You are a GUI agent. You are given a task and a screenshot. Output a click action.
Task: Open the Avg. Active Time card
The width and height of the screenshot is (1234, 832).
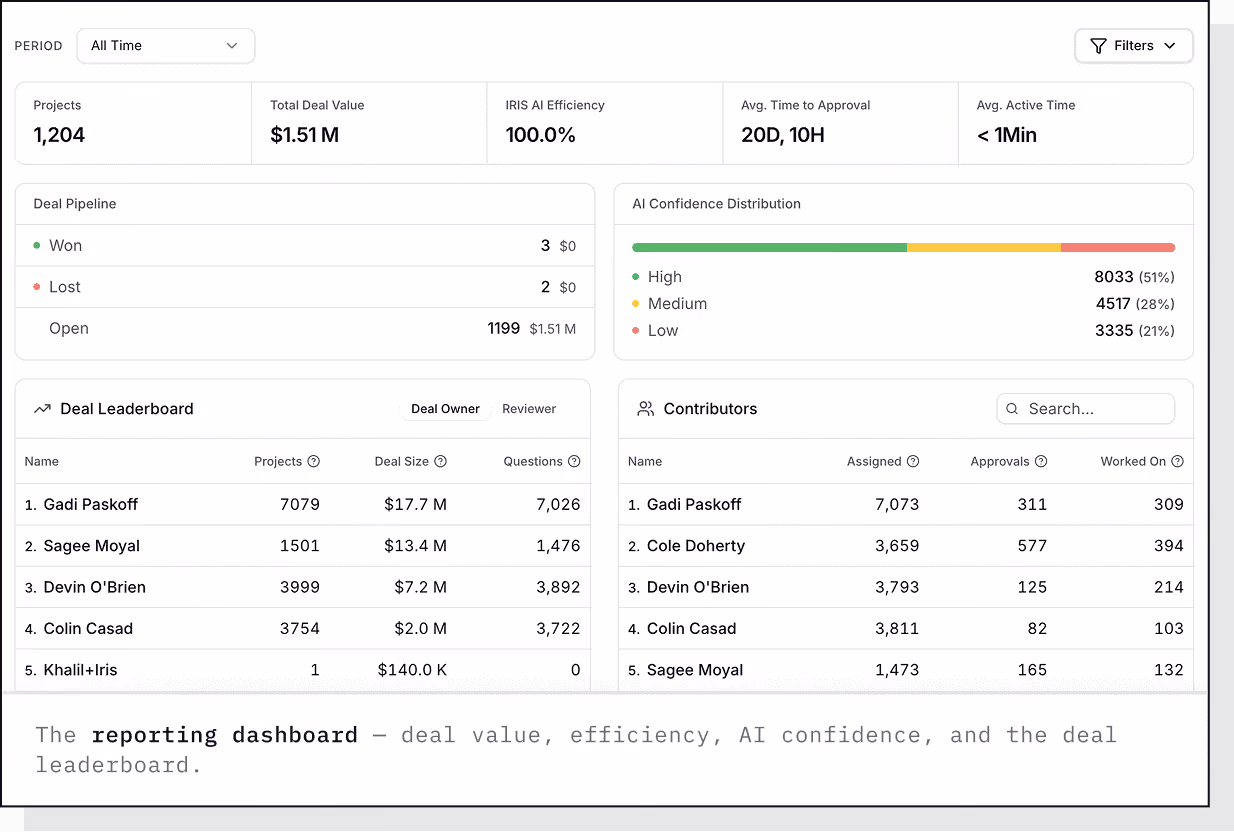pyautogui.click(x=1076, y=123)
